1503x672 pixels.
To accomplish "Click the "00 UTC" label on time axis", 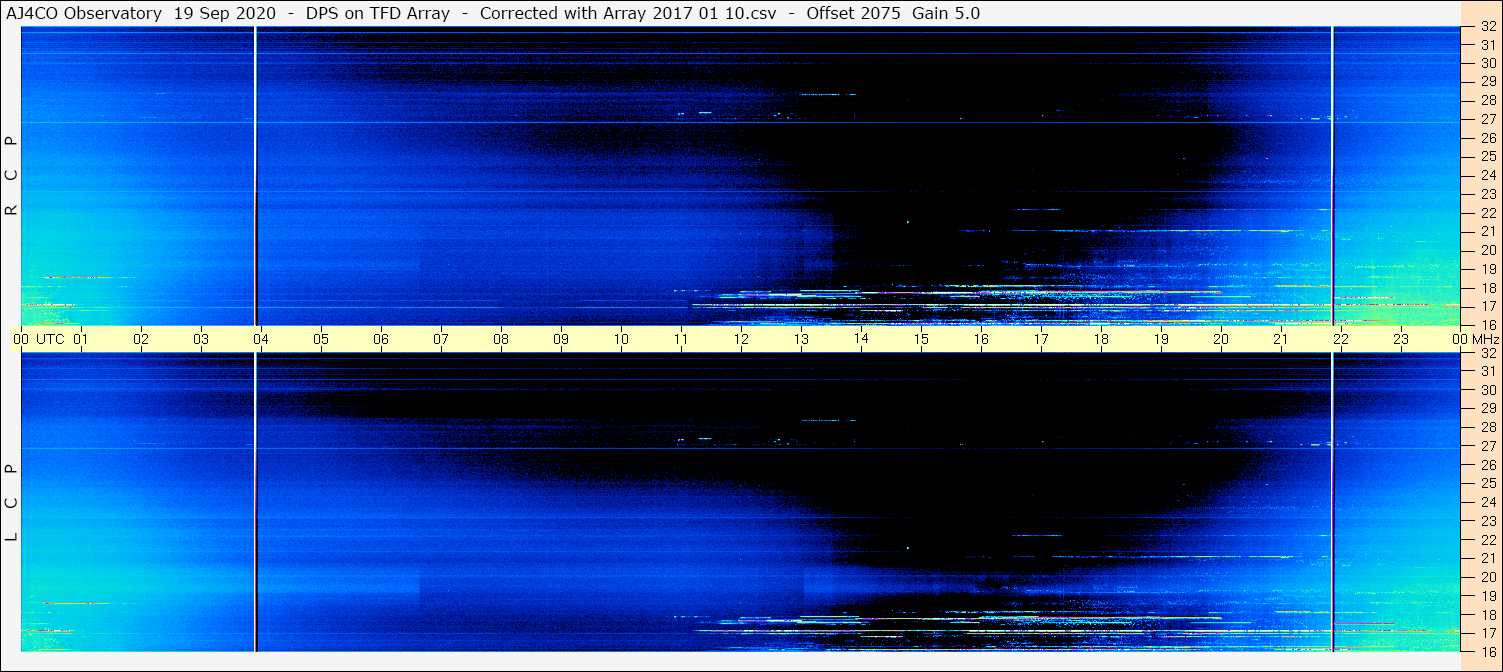I will pos(39,339).
